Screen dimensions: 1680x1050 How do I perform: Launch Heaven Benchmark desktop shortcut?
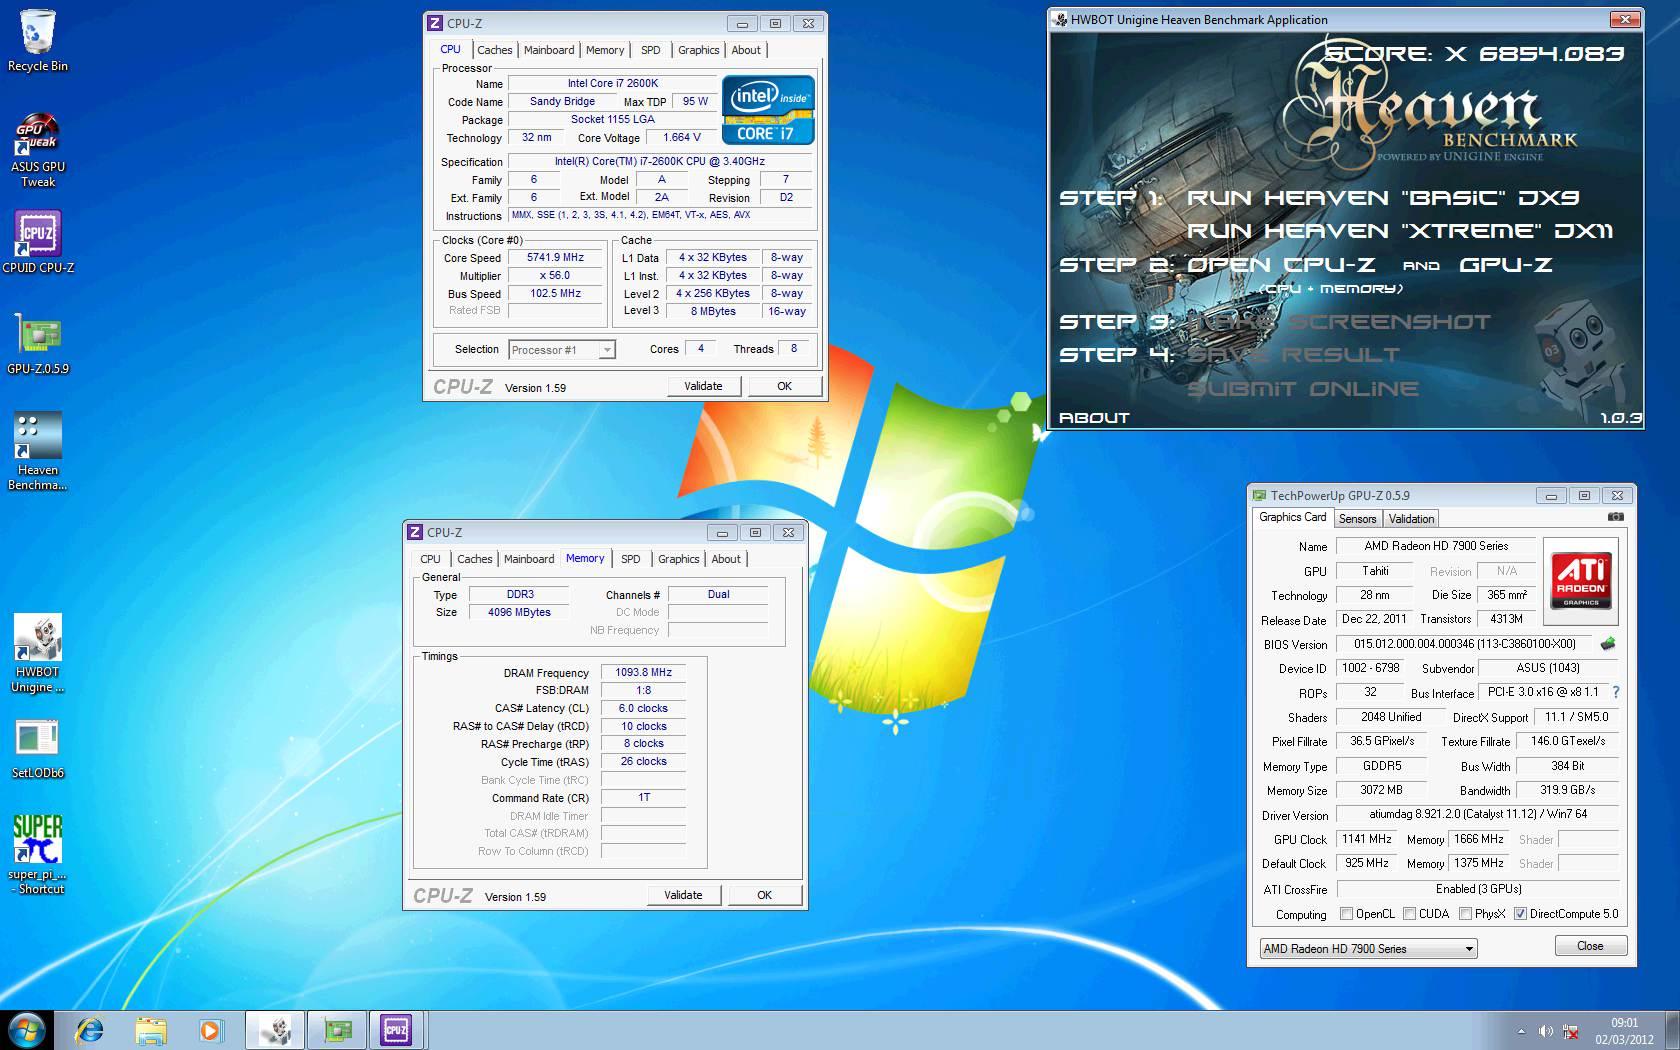tap(38, 451)
